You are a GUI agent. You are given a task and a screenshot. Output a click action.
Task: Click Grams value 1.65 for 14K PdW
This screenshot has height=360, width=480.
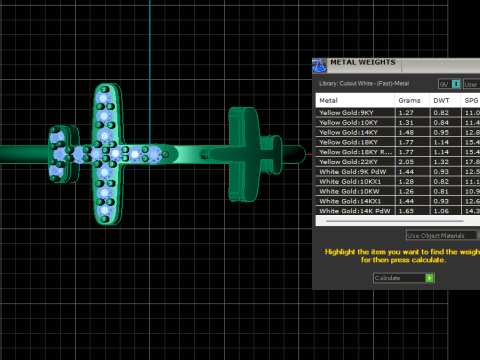pos(406,211)
